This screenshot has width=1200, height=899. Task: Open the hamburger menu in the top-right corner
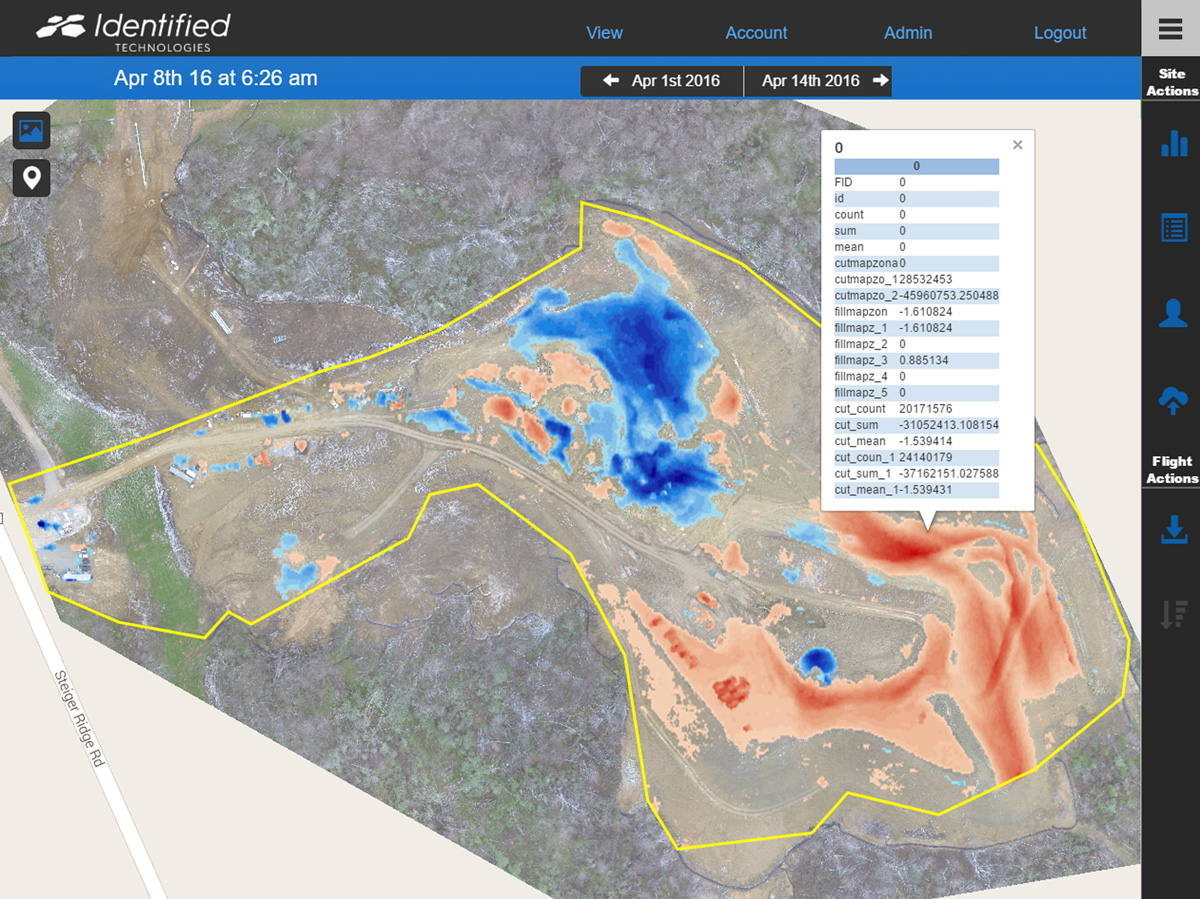click(1170, 28)
